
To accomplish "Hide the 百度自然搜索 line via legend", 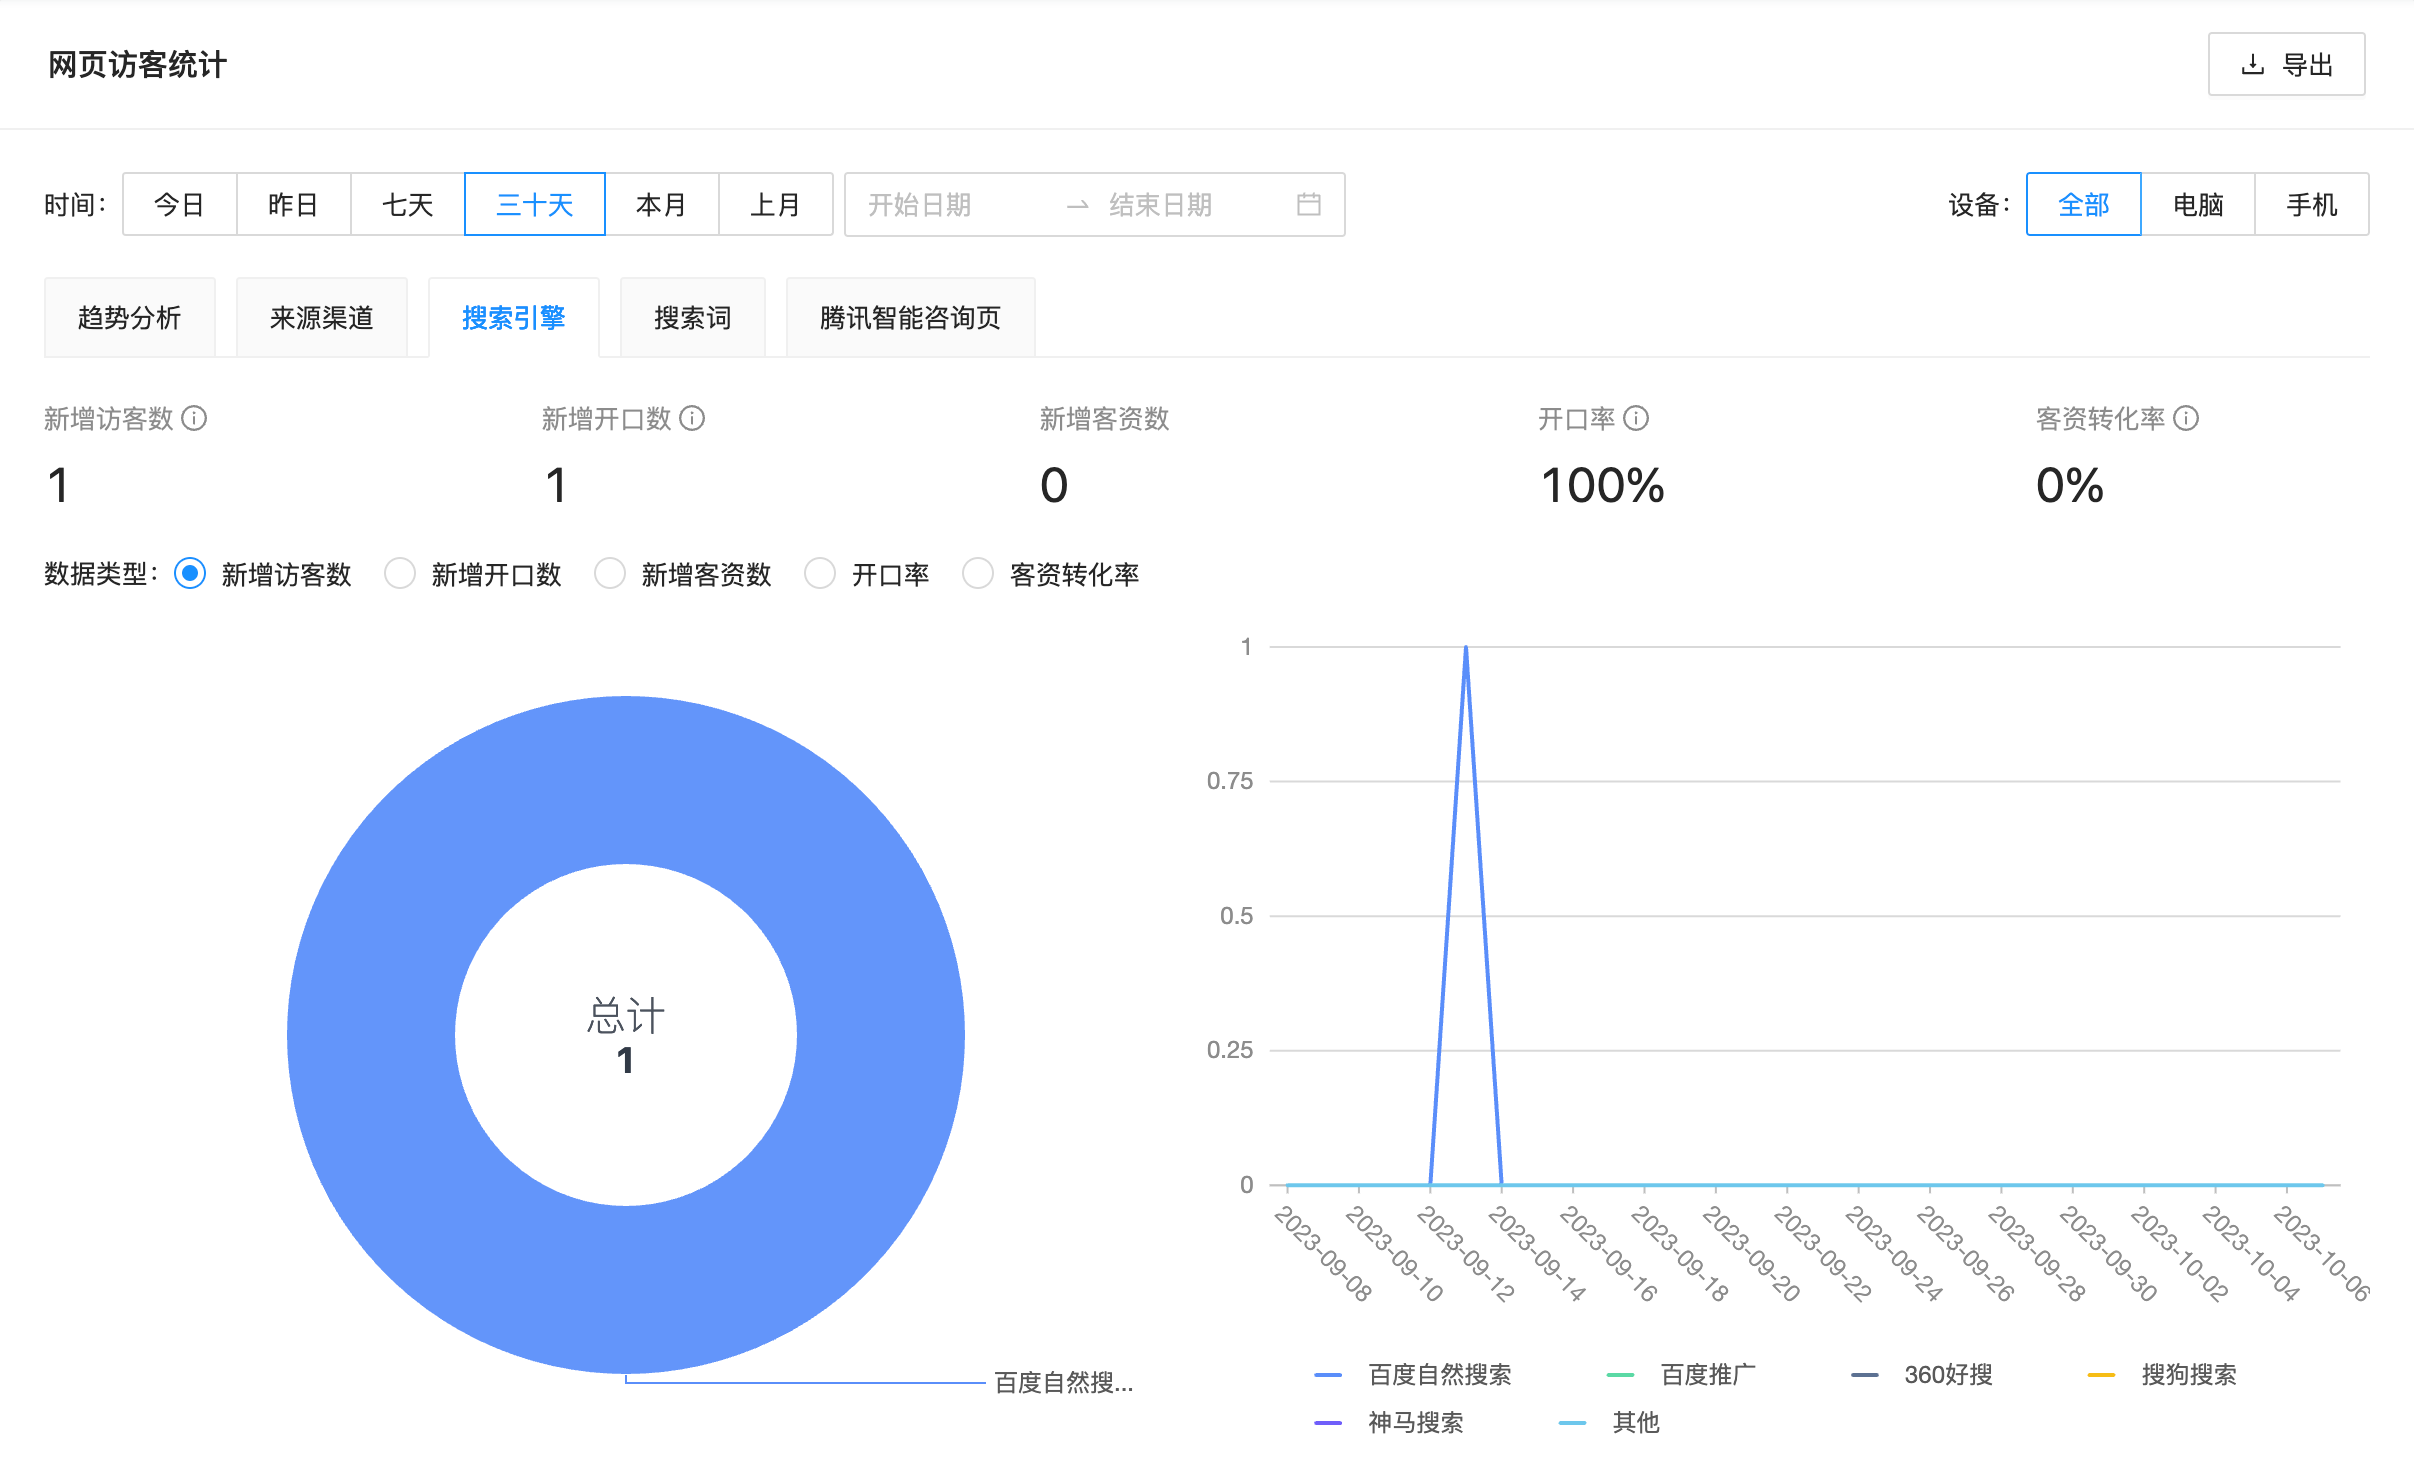I will [1327, 1374].
